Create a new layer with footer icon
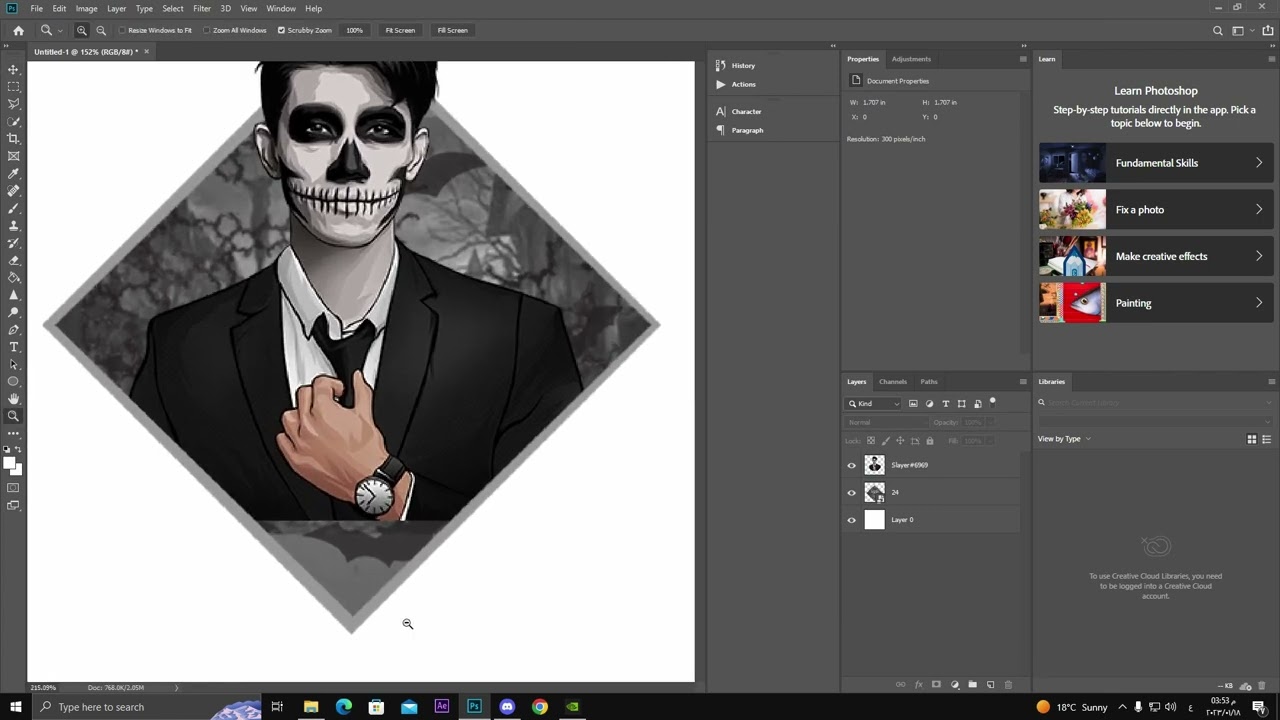Screen dimensions: 1280x720 coord(990,685)
